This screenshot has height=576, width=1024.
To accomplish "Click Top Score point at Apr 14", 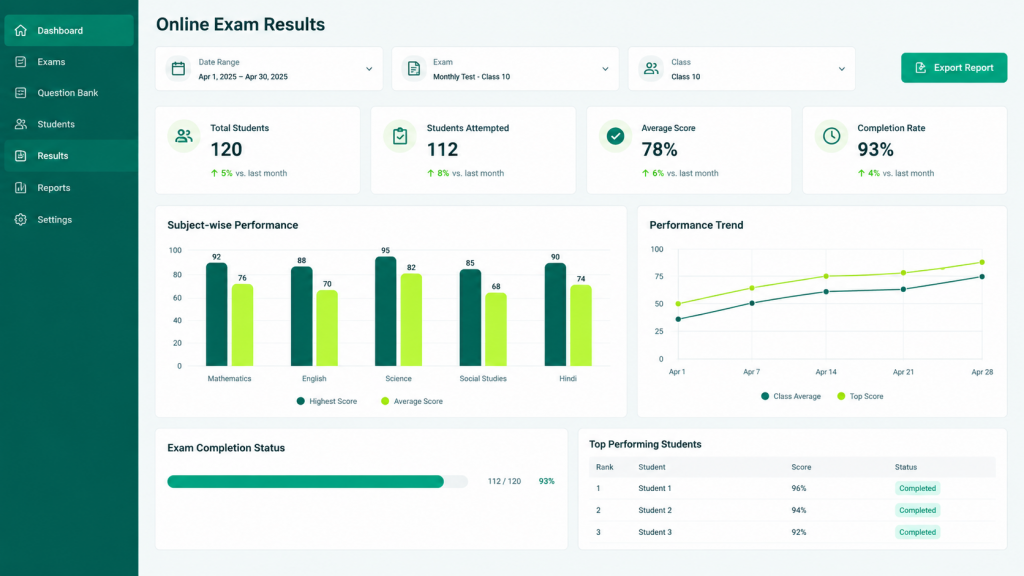I will click(x=826, y=276).
